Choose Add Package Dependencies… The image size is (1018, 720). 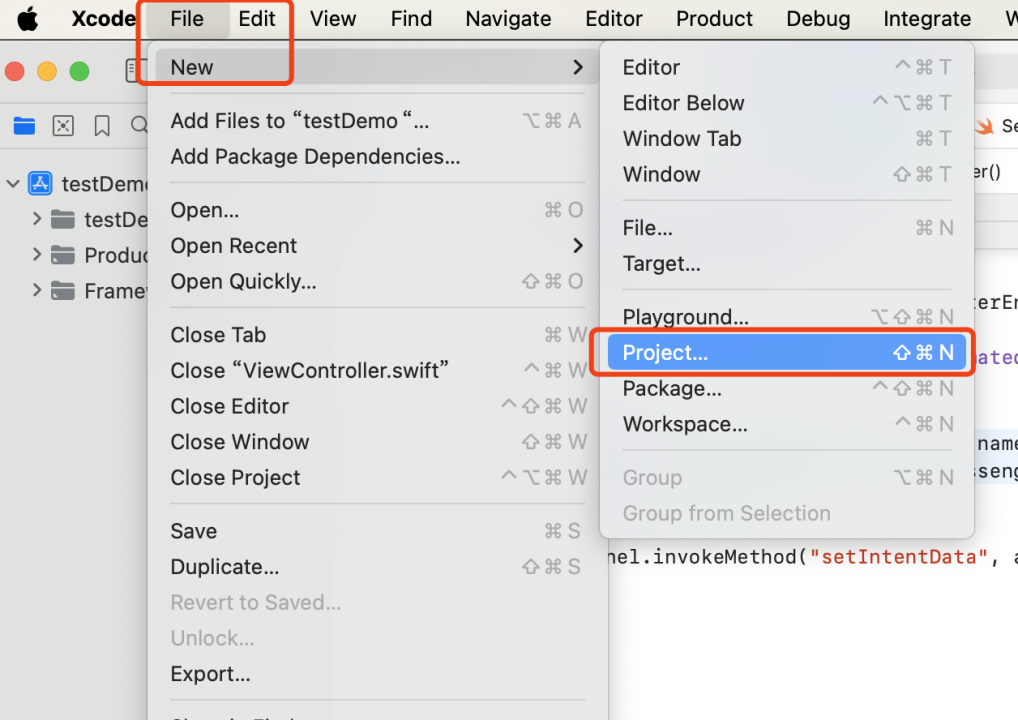(375, 156)
